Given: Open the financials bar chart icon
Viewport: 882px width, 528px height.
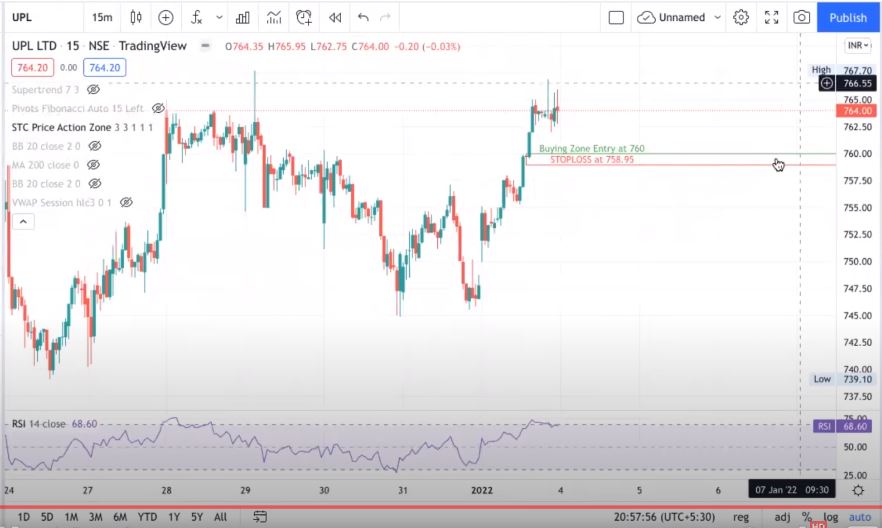Looking at the screenshot, I should pos(242,17).
